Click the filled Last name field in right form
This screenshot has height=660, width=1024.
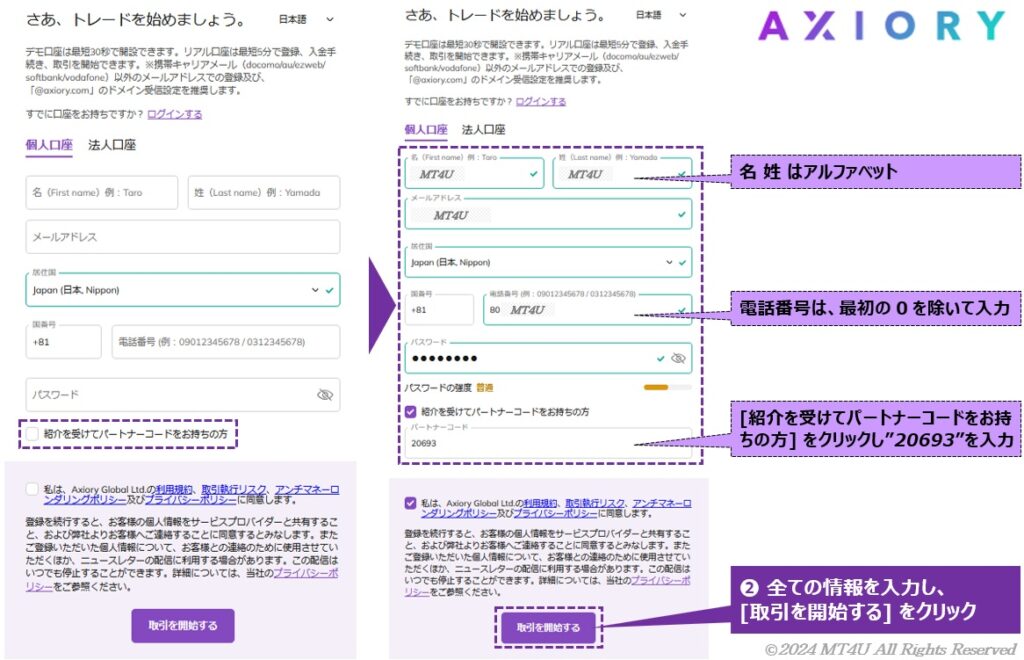(622, 174)
